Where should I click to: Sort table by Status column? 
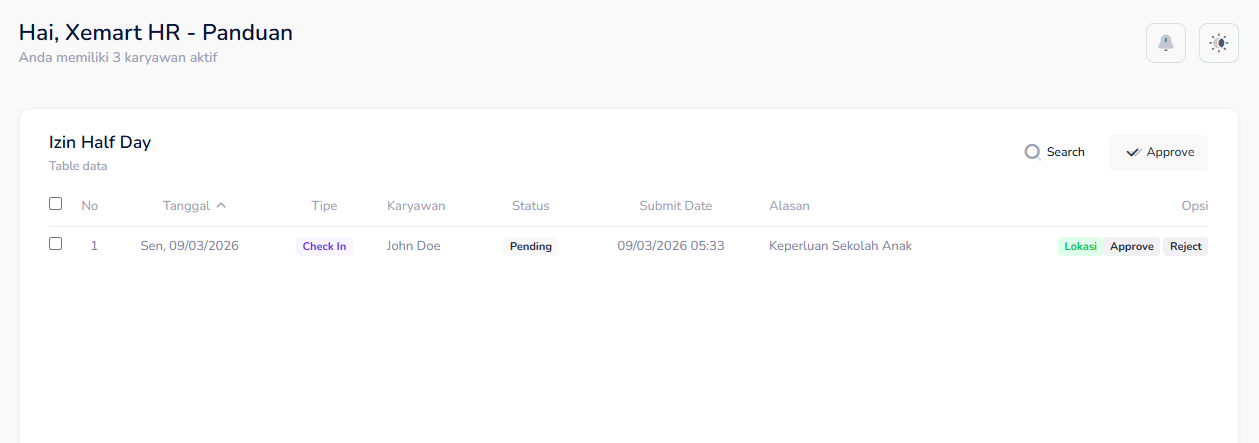[530, 206]
